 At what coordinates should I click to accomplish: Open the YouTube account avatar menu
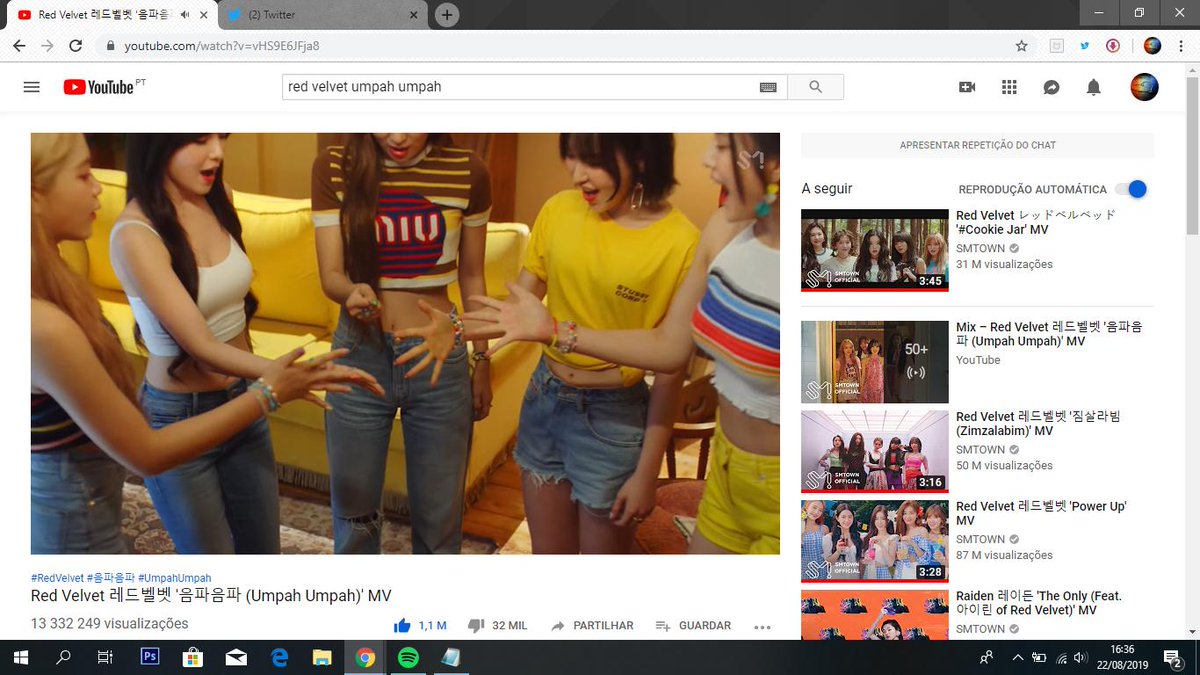click(x=1144, y=87)
